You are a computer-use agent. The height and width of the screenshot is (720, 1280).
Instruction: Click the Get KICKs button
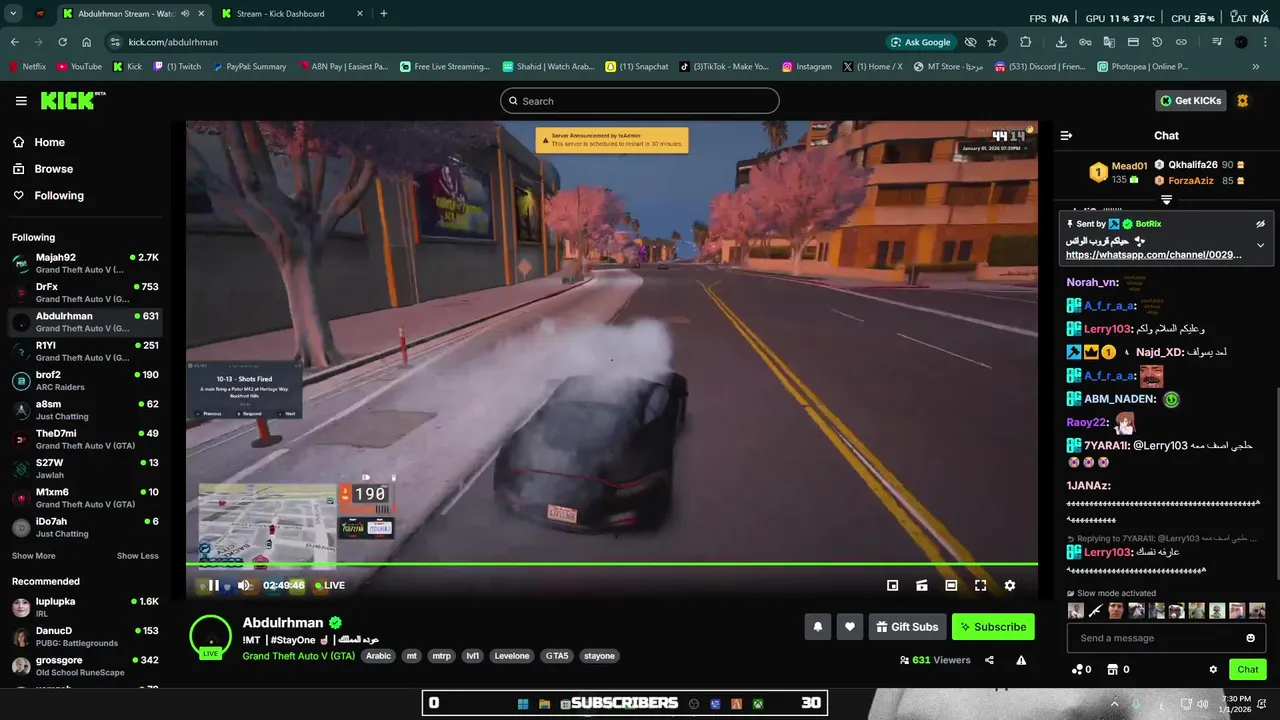click(x=1190, y=100)
